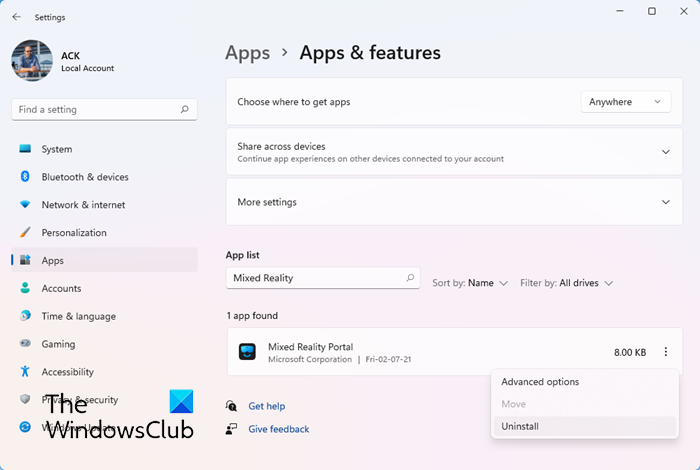Screen dimensions: 700x470
Task: Click the 1 app found text
Action: pos(252,316)
